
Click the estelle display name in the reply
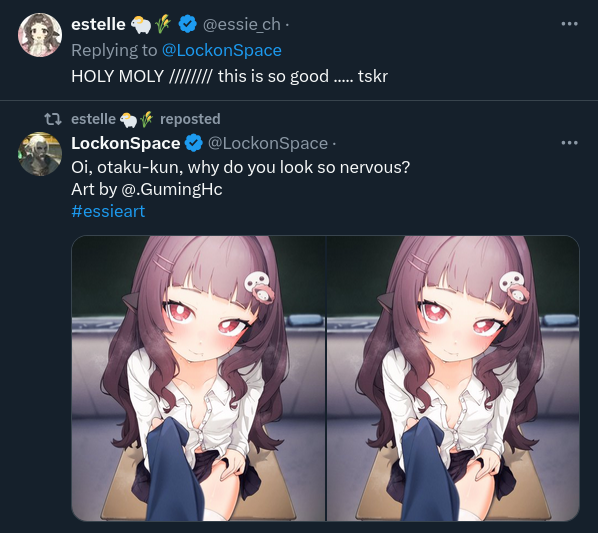pyautogui.click(x=98, y=24)
